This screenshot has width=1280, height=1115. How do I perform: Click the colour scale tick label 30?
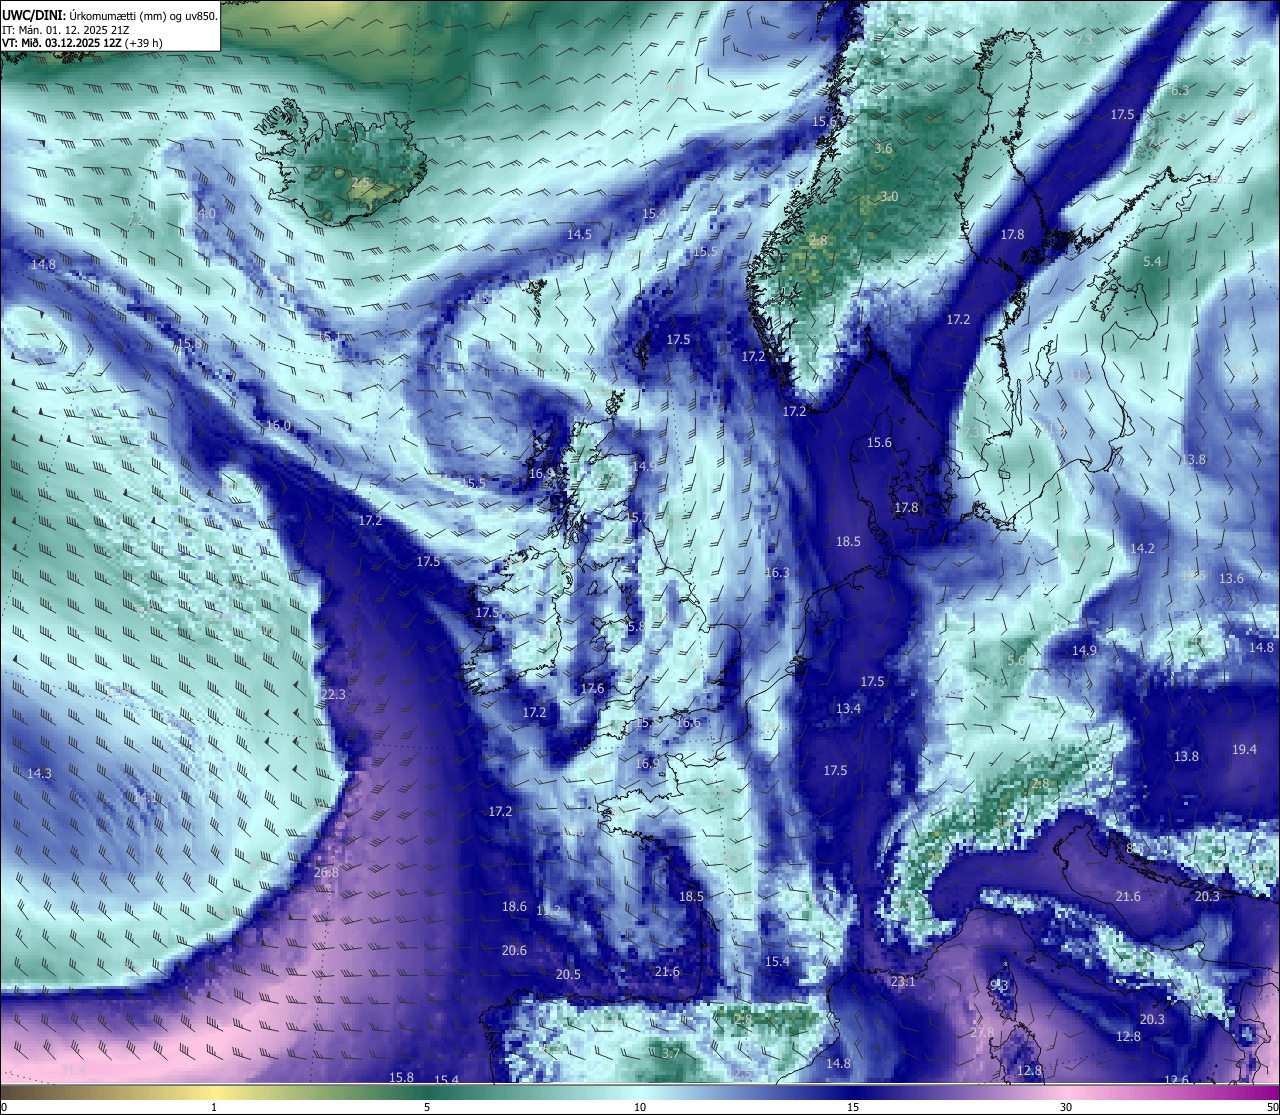click(1066, 1106)
